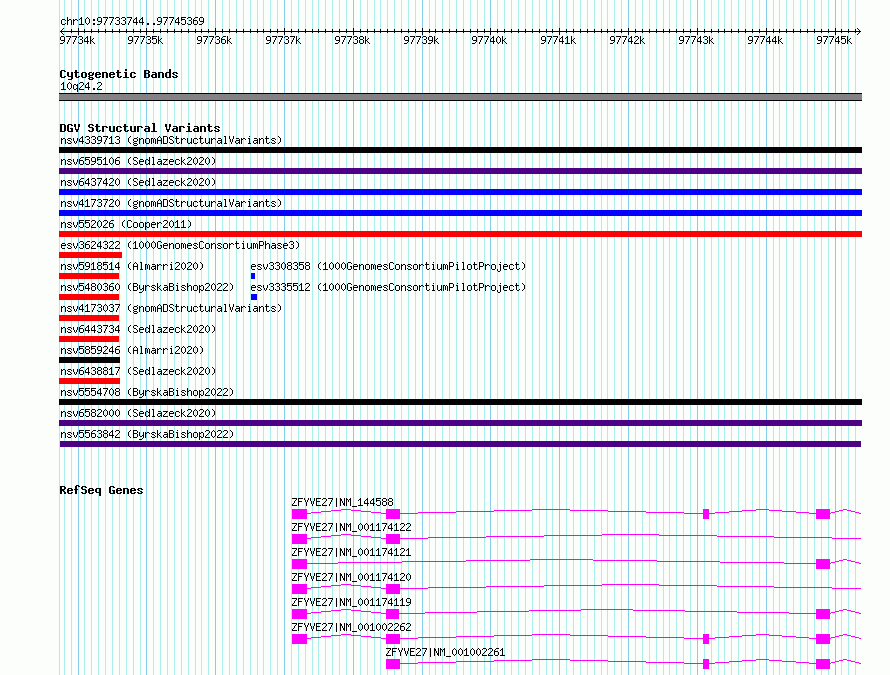
Task: Click the narrow exon box on NM_001002261 transcript
Action: 706,664
